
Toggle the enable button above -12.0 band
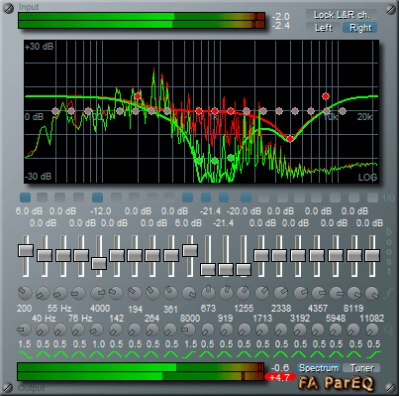97,197
